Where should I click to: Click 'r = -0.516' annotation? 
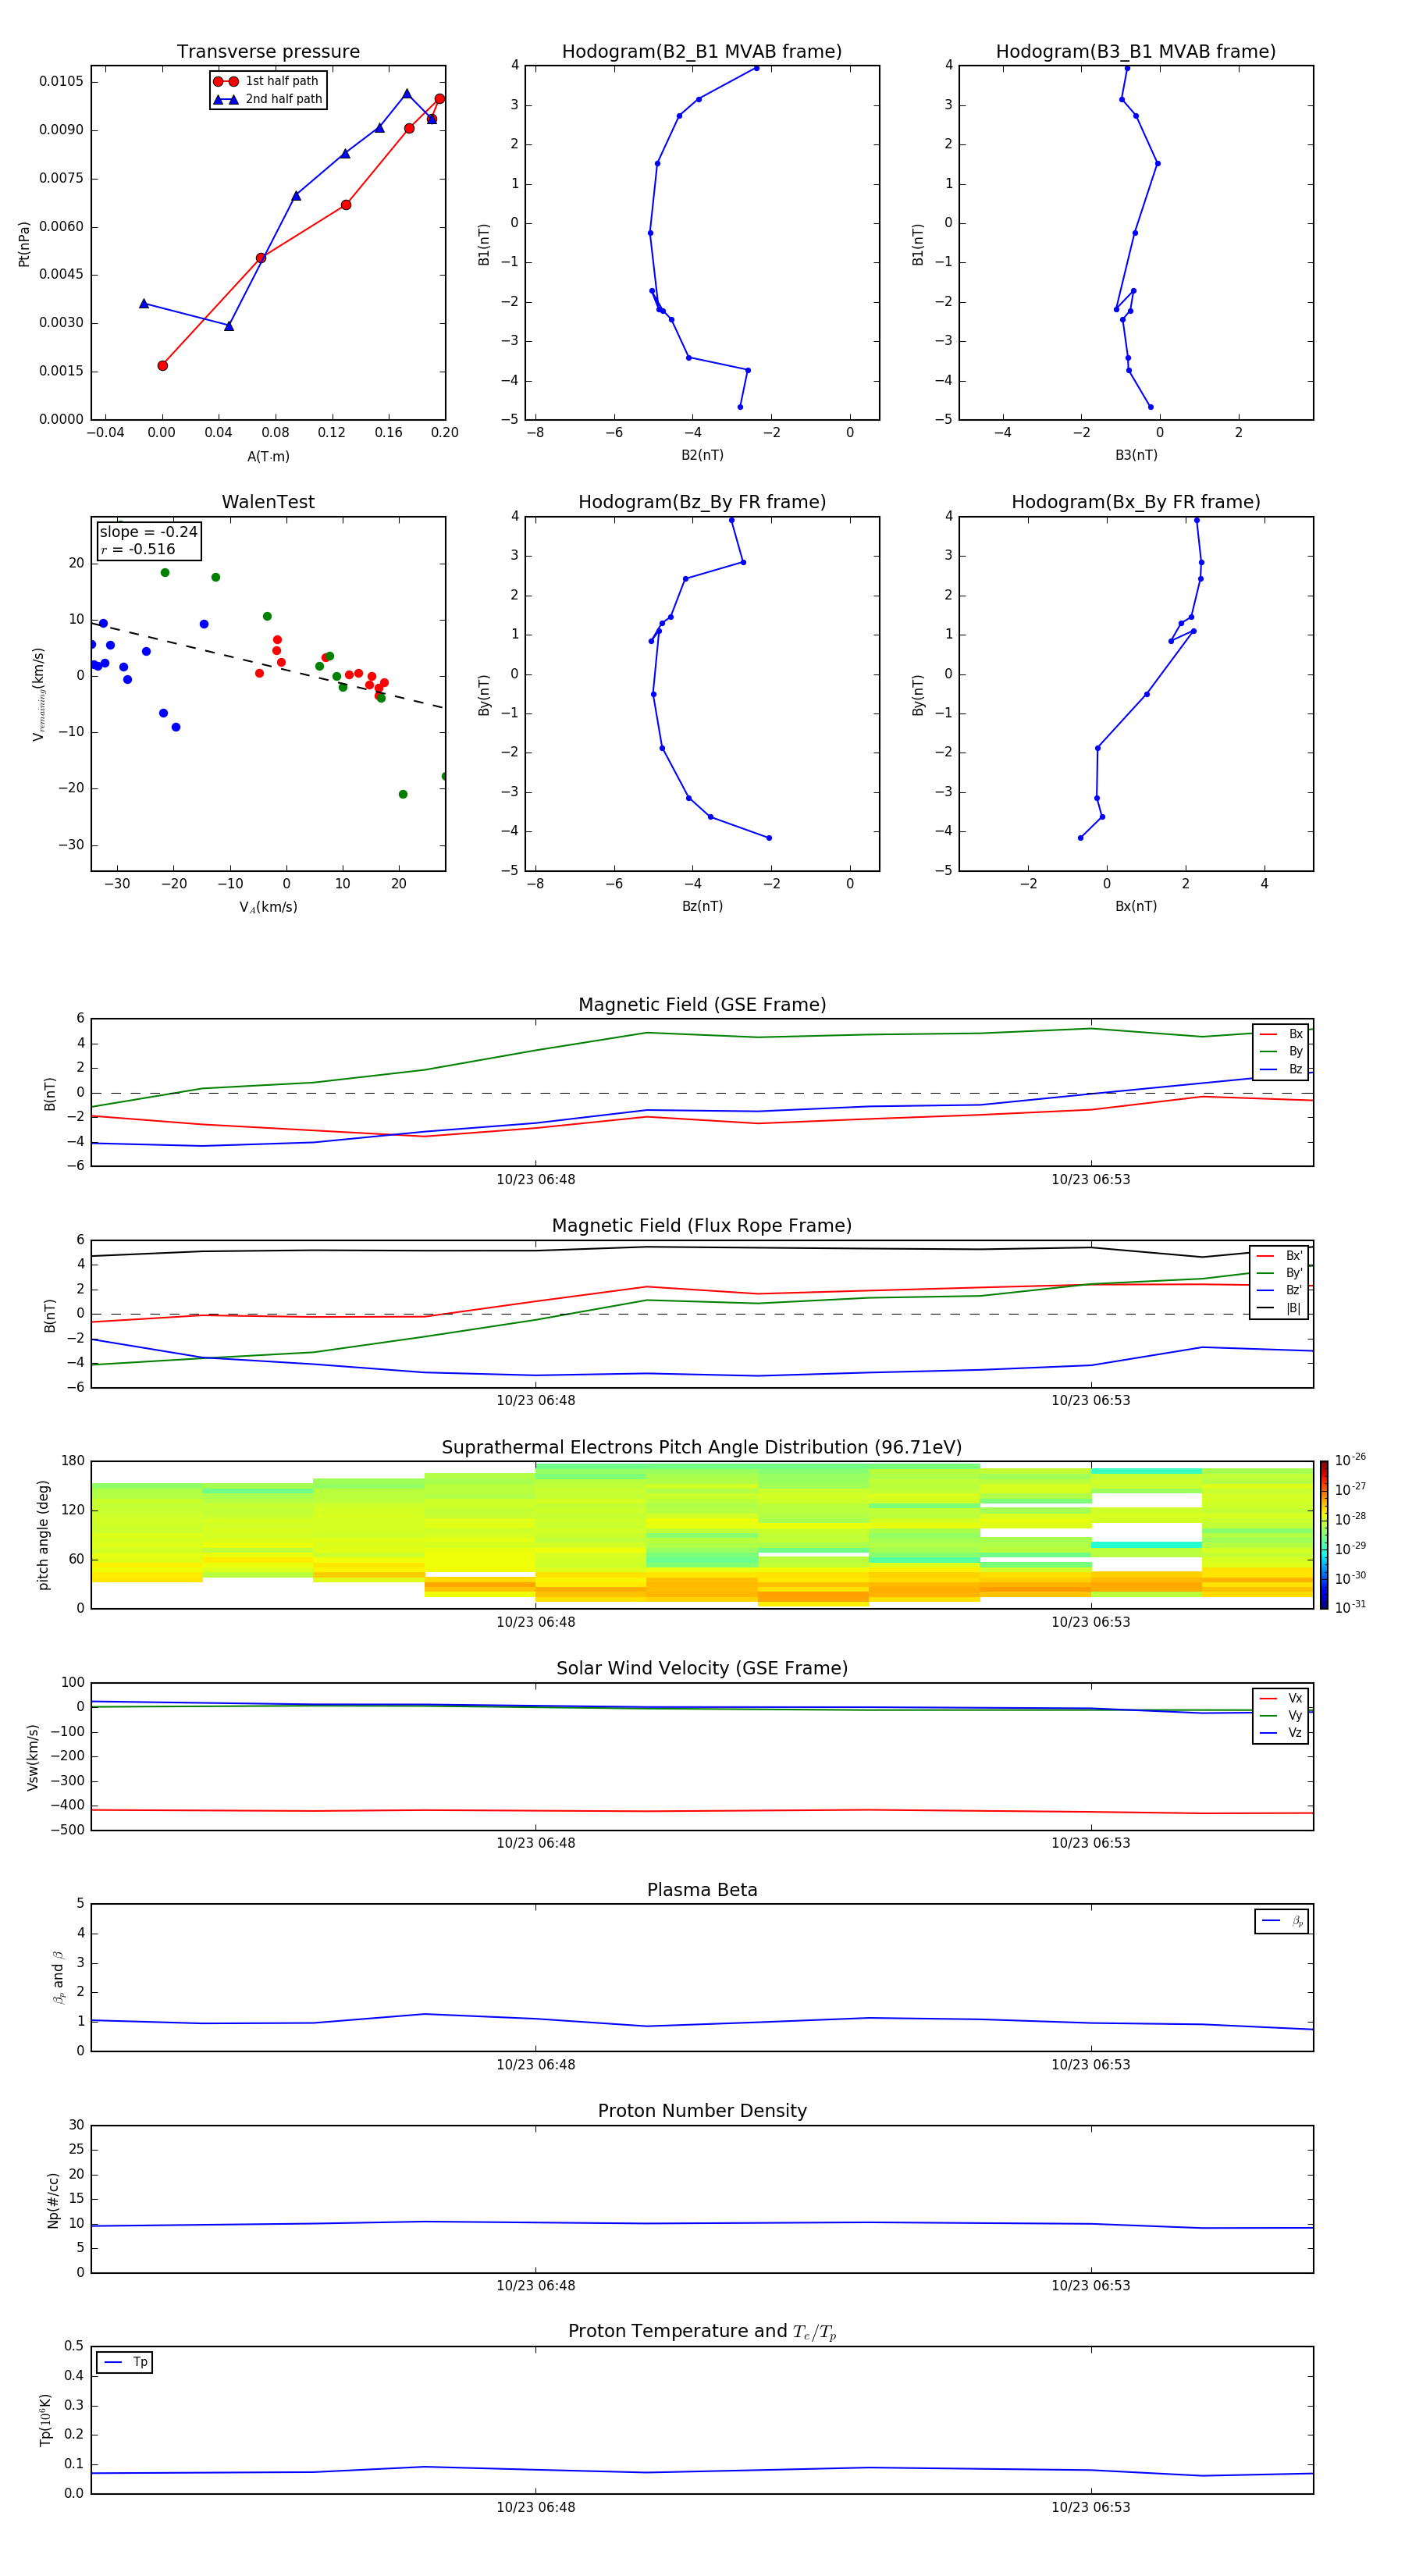point(138,549)
